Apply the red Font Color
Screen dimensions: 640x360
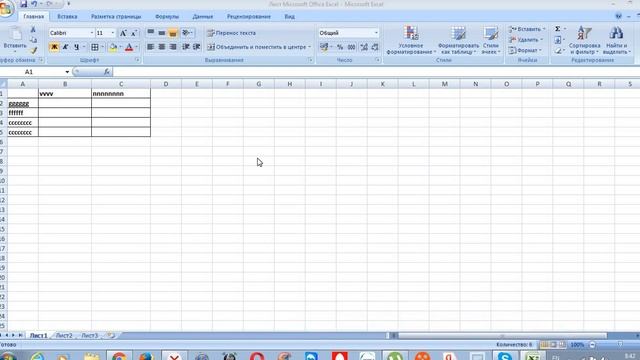tap(129, 47)
